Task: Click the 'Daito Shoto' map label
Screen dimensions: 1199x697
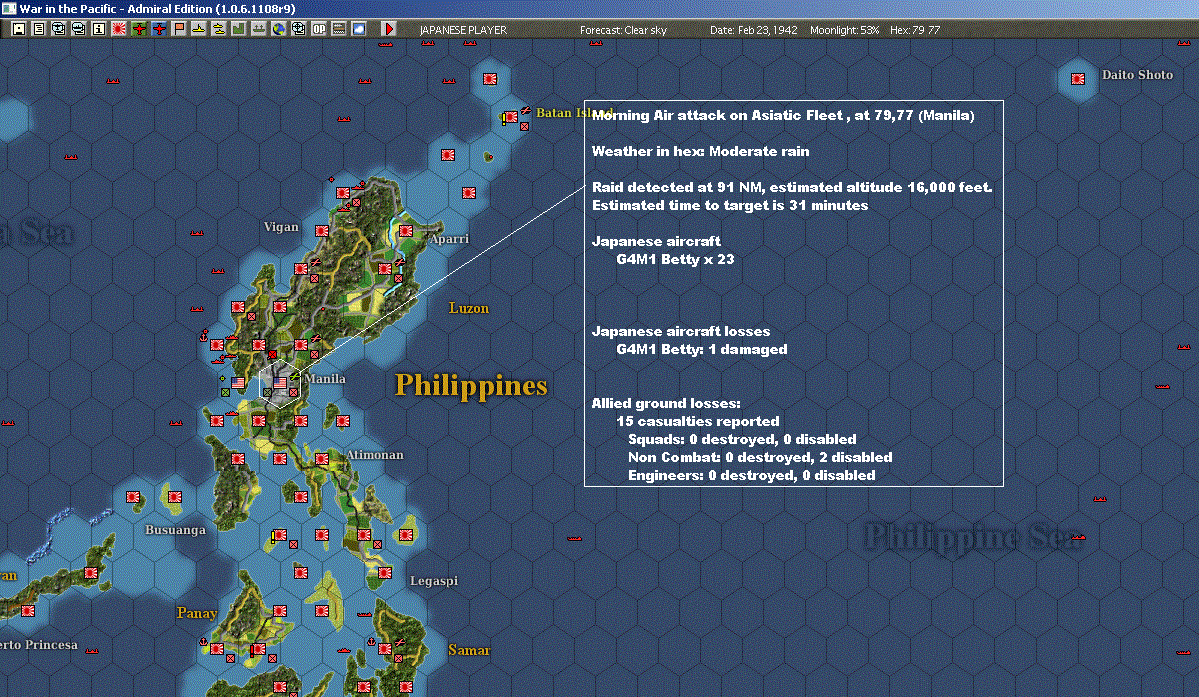Action: [x=1137, y=74]
